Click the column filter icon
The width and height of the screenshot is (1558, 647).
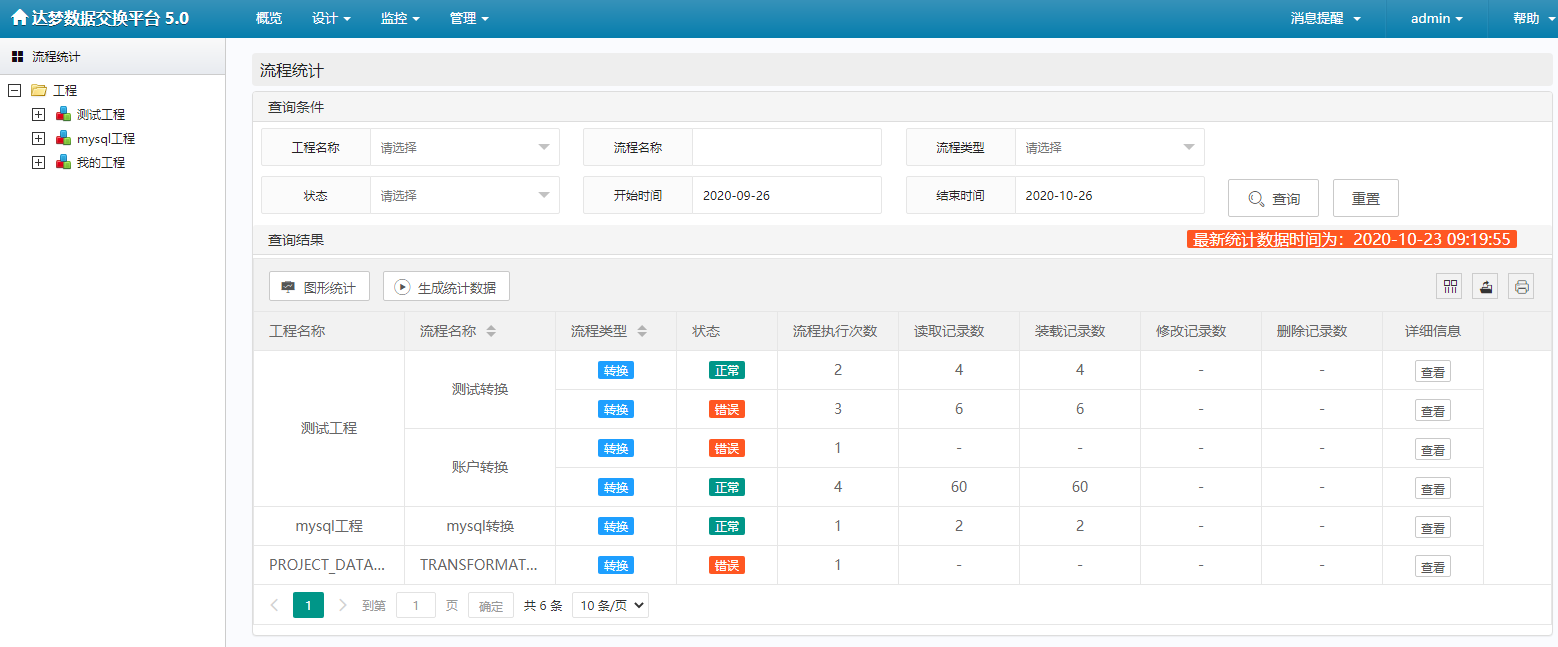[x=1449, y=287]
